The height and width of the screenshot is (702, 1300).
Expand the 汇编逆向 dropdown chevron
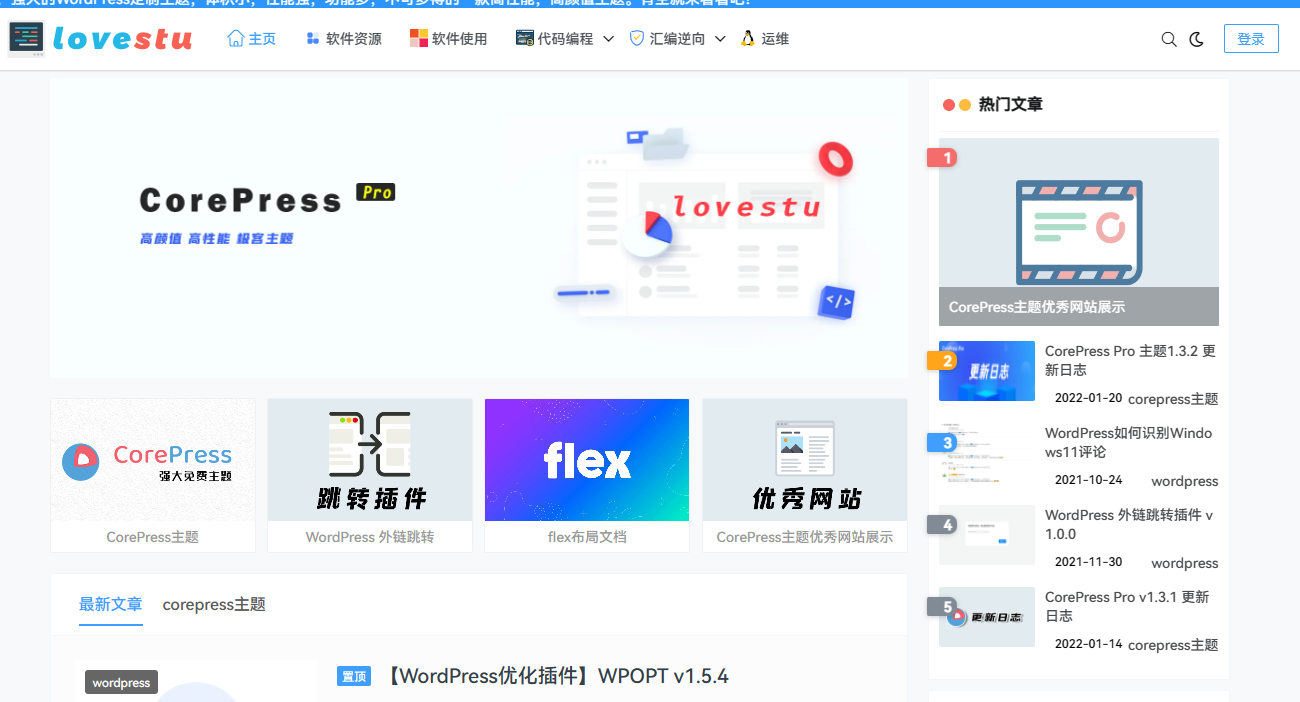[x=720, y=40]
